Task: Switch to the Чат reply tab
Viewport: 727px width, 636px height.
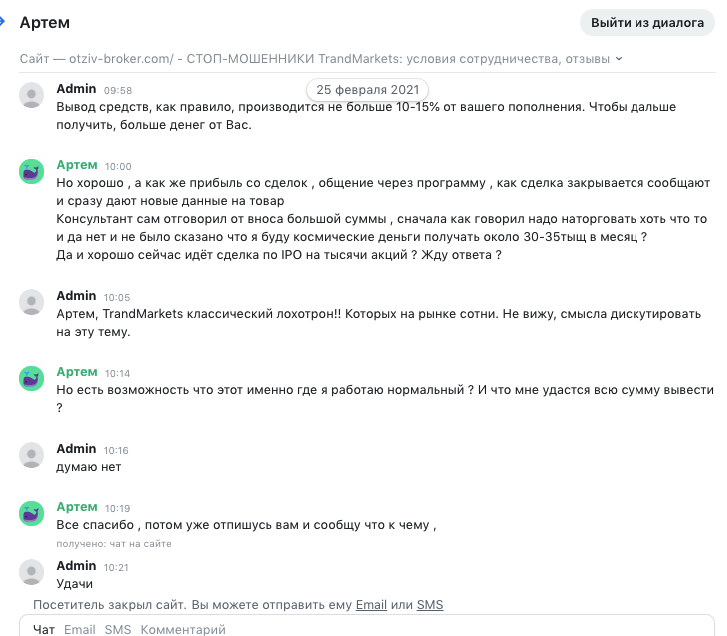Action: click(44, 630)
